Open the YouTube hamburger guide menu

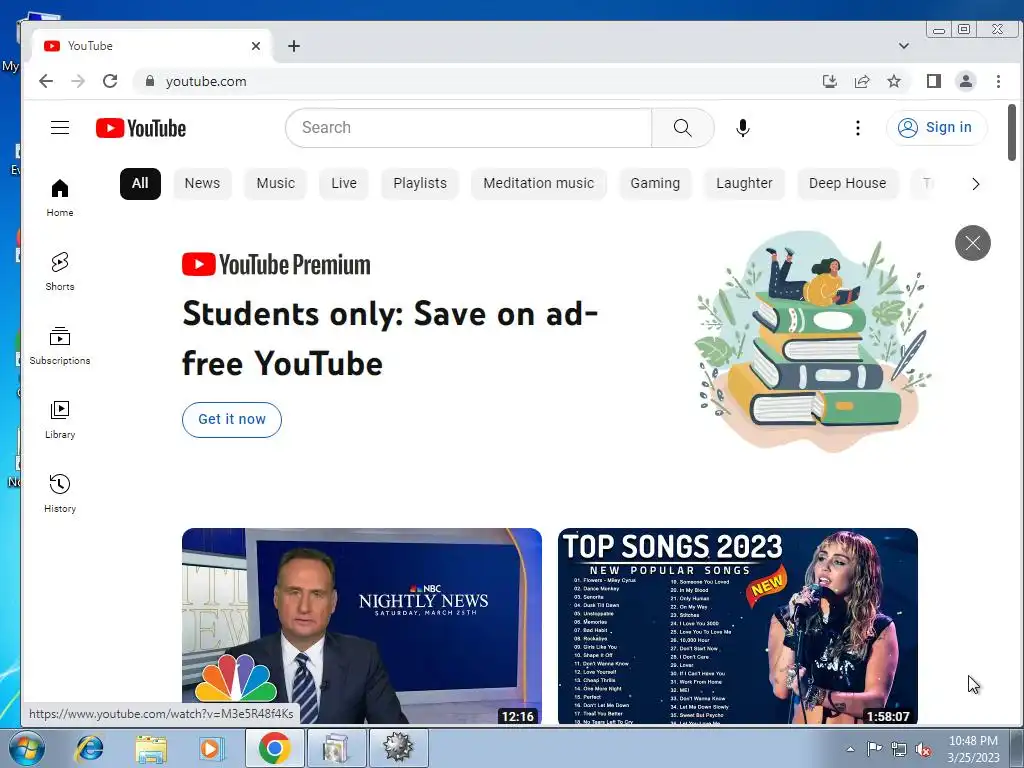click(60, 127)
